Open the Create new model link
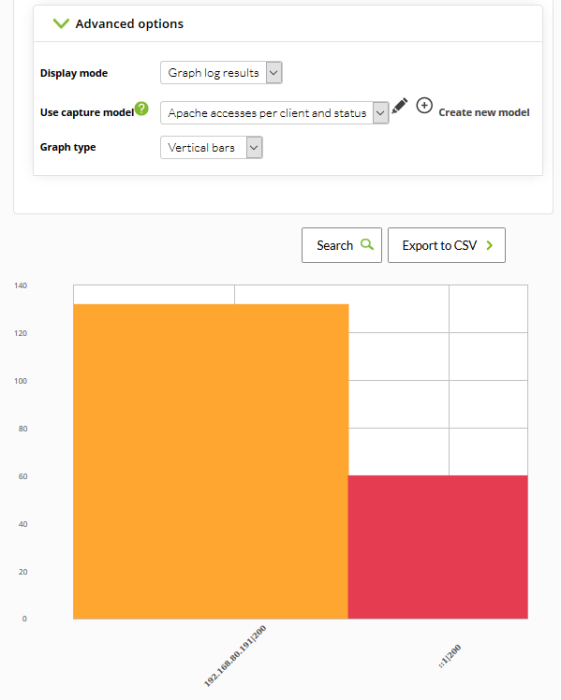Viewport: 561px width, 700px height. pos(484,112)
